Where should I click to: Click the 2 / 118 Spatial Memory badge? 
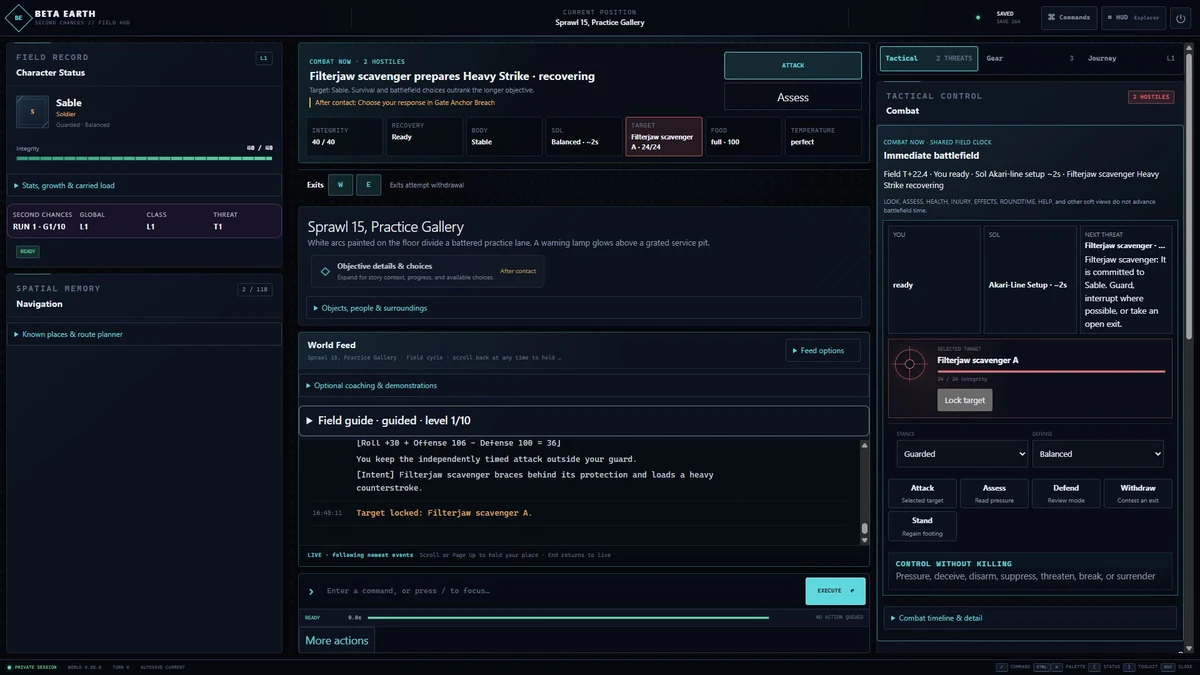(254, 289)
